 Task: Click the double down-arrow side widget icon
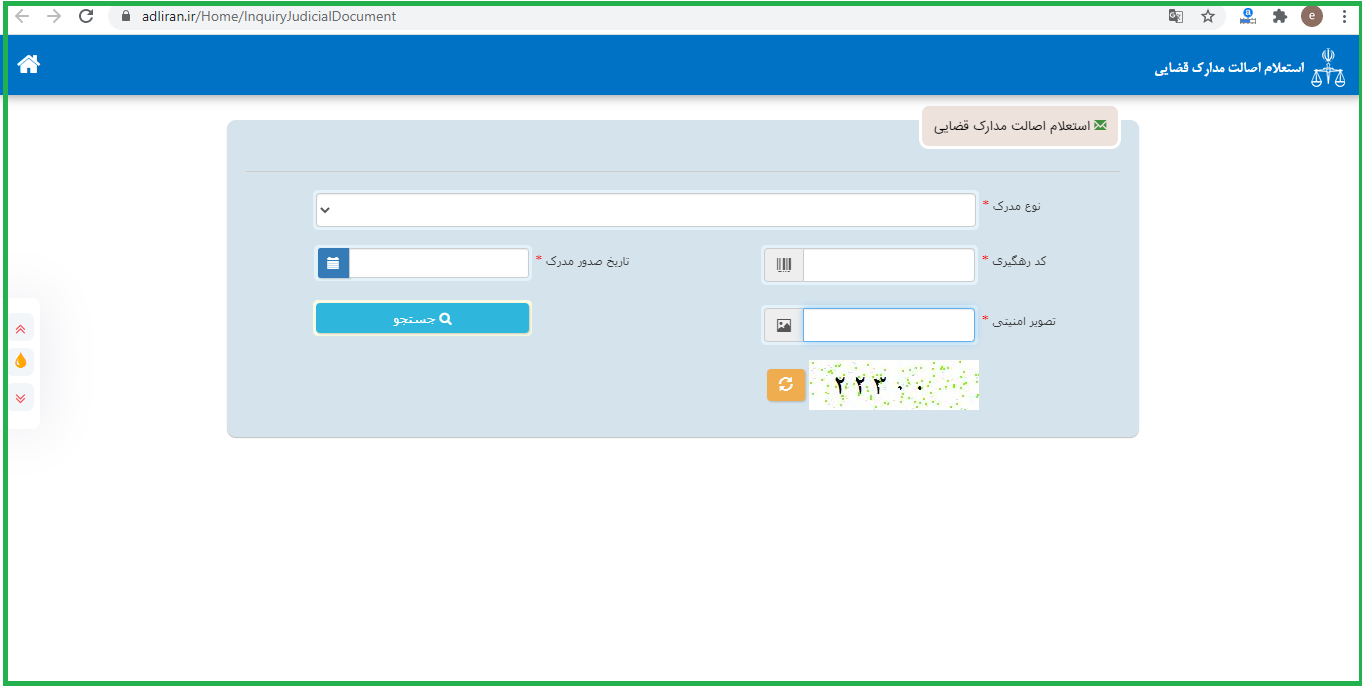click(21, 397)
